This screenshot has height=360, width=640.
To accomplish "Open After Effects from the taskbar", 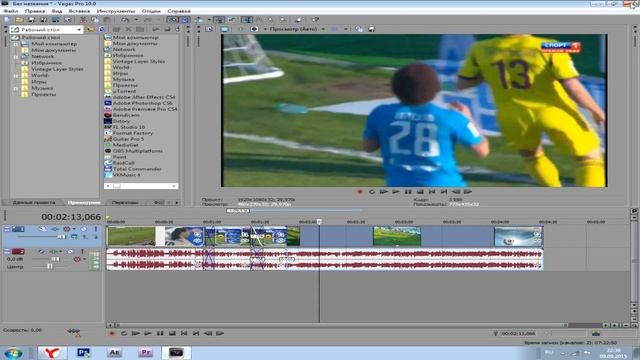I will [x=114, y=352].
